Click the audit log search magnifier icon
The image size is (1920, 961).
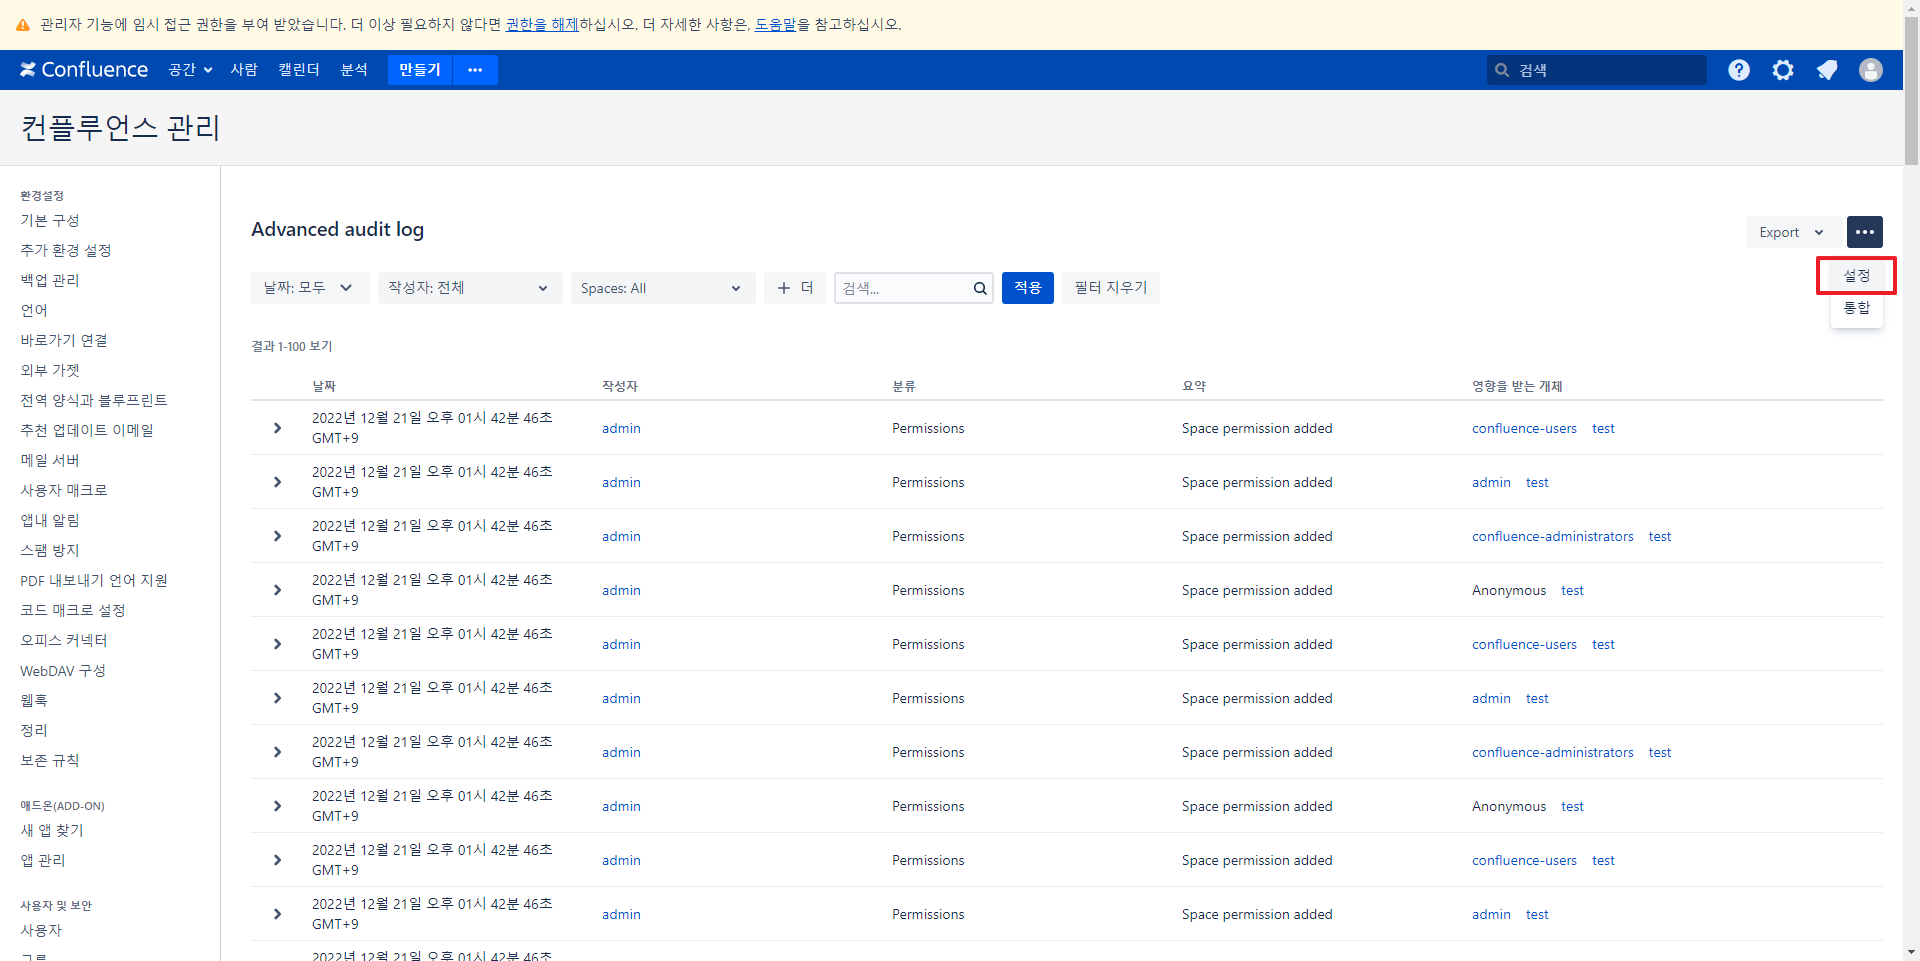980,288
